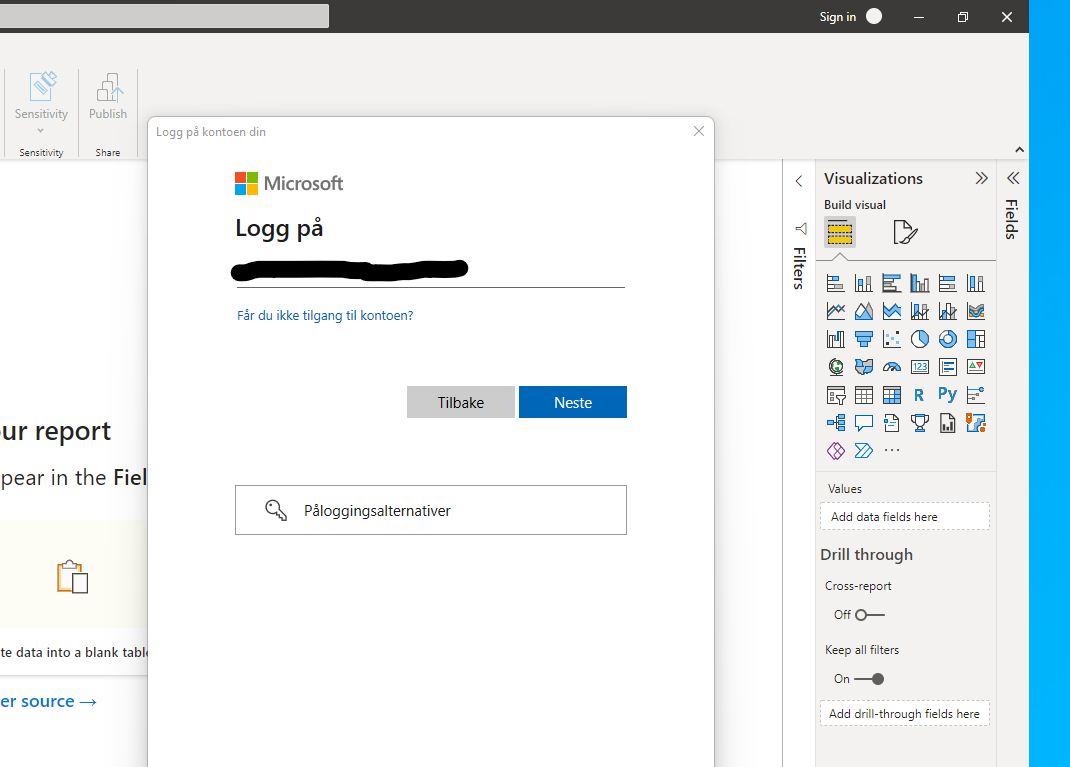Select the Card (123) visual
The width and height of the screenshot is (1070, 767).
tap(919, 367)
